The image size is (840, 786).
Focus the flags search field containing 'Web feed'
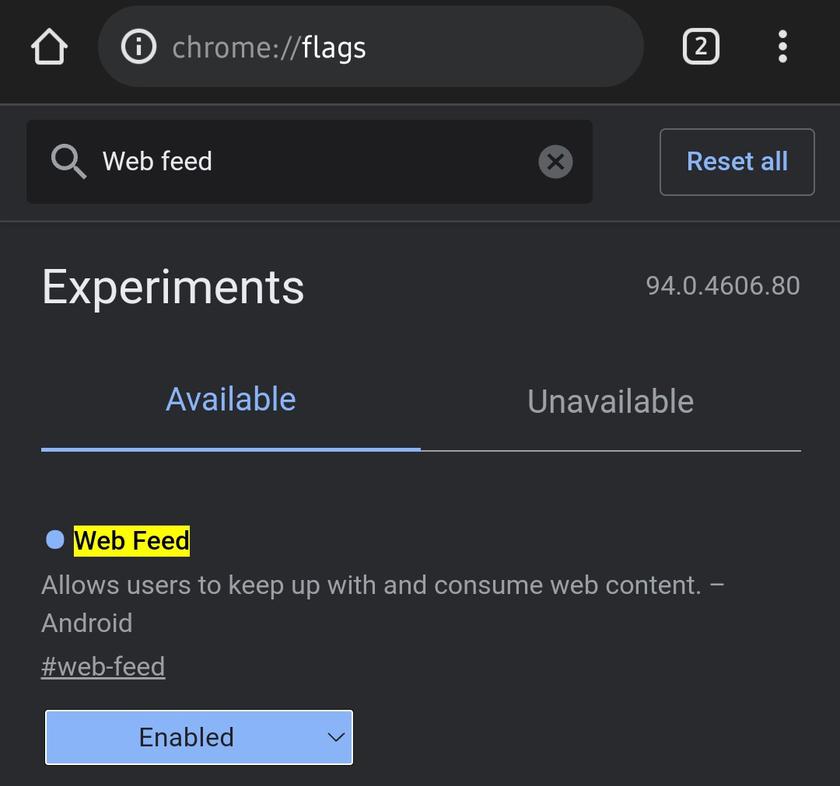click(x=310, y=162)
